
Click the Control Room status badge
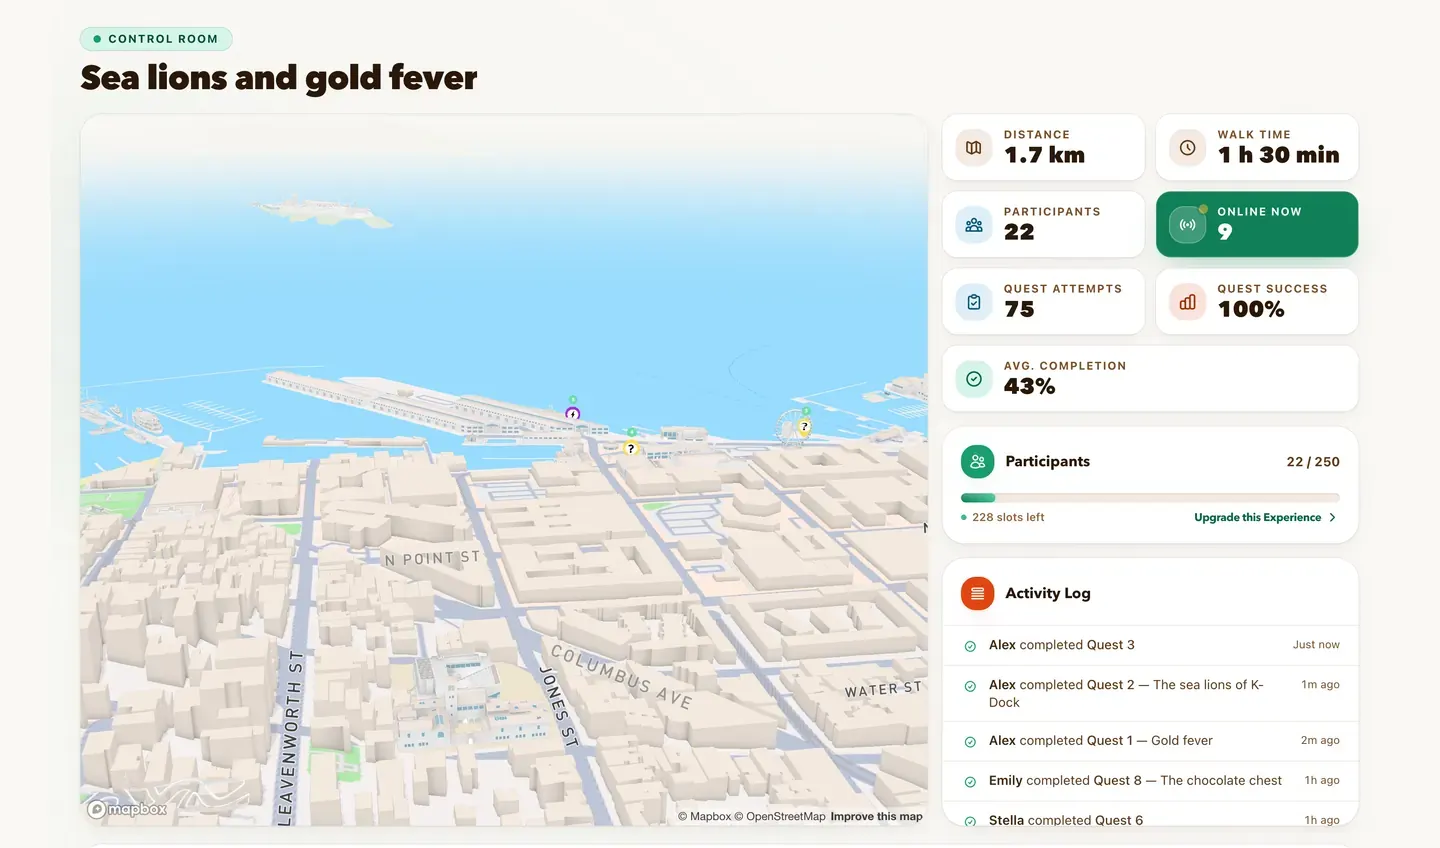(x=156, y=39)
